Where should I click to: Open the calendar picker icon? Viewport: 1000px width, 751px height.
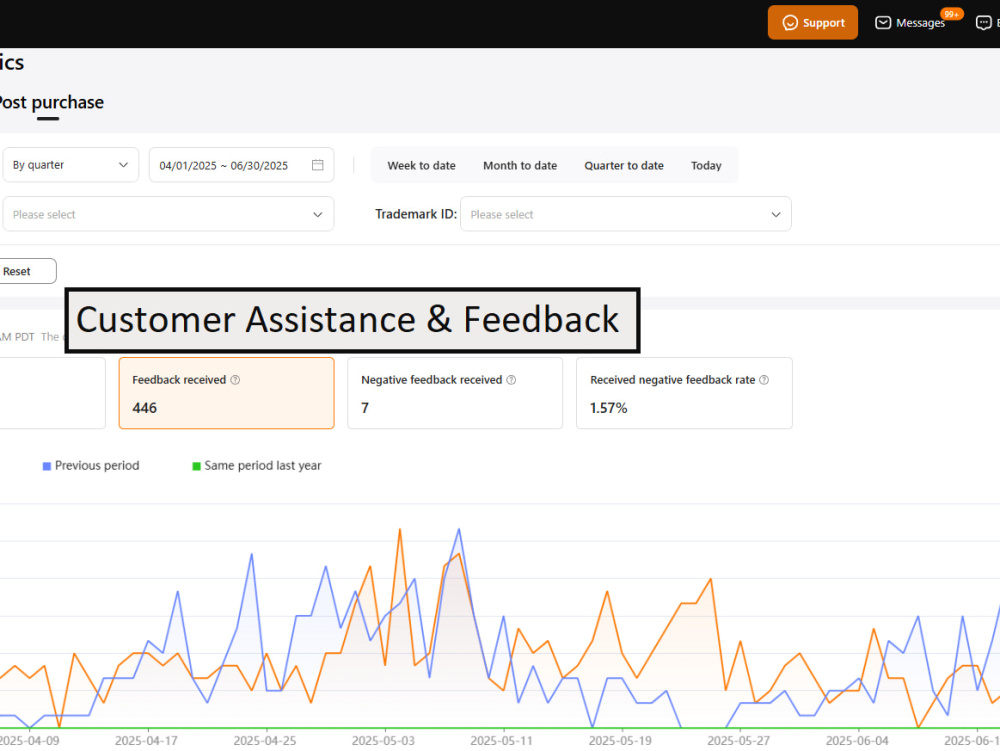click(x=318, y=165)
